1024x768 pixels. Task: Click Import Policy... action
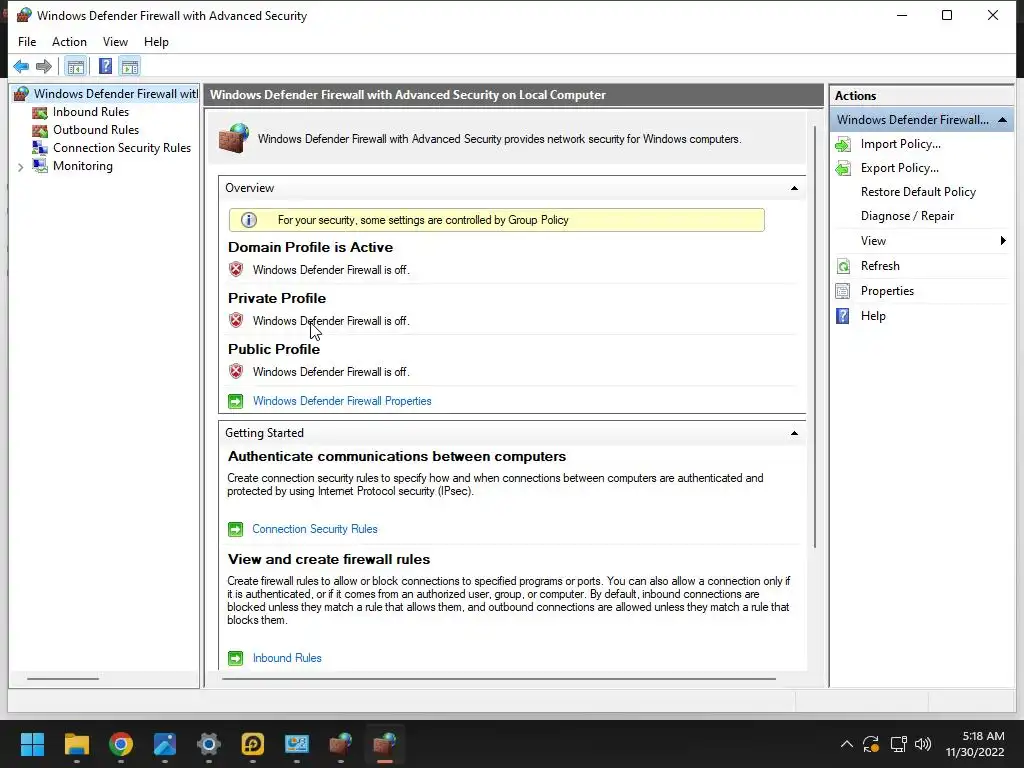[x=901, y=144]
